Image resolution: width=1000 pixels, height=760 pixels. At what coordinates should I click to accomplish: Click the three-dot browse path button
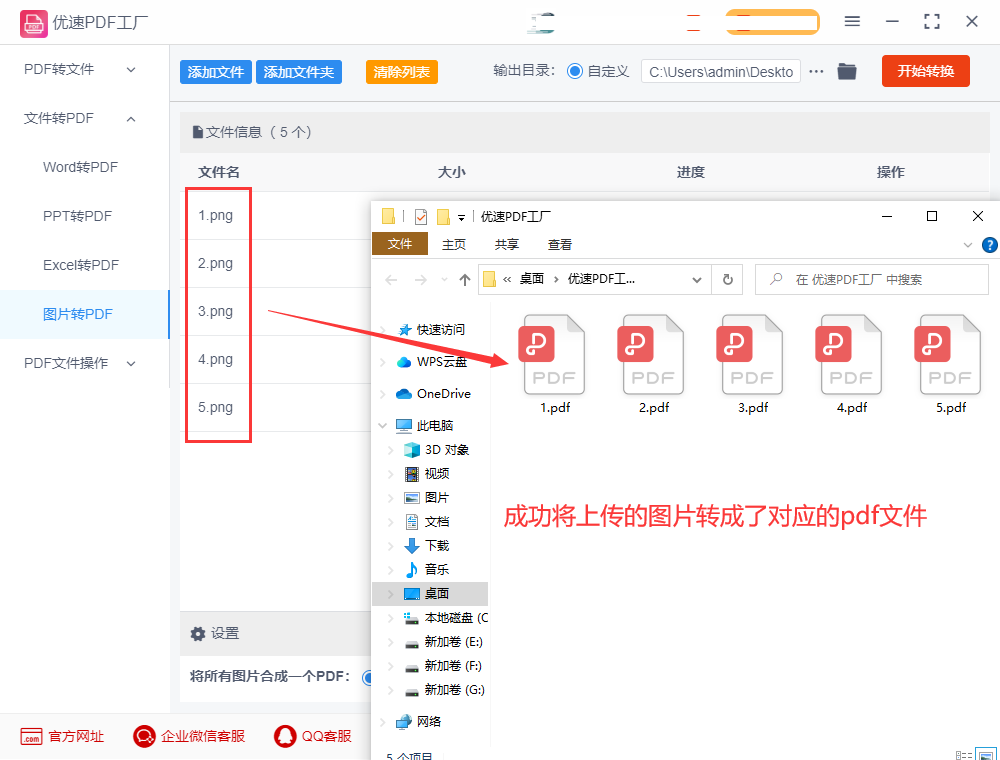coord(816,71)
